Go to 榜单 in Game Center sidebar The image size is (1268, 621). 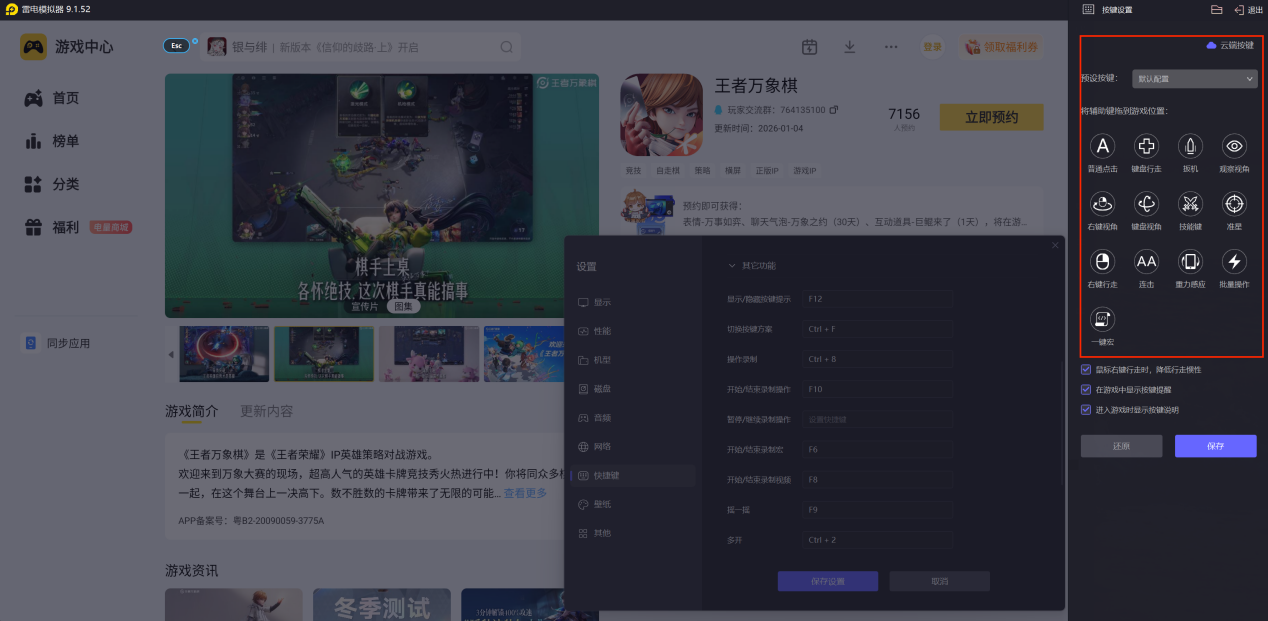[x=52, y=141]
